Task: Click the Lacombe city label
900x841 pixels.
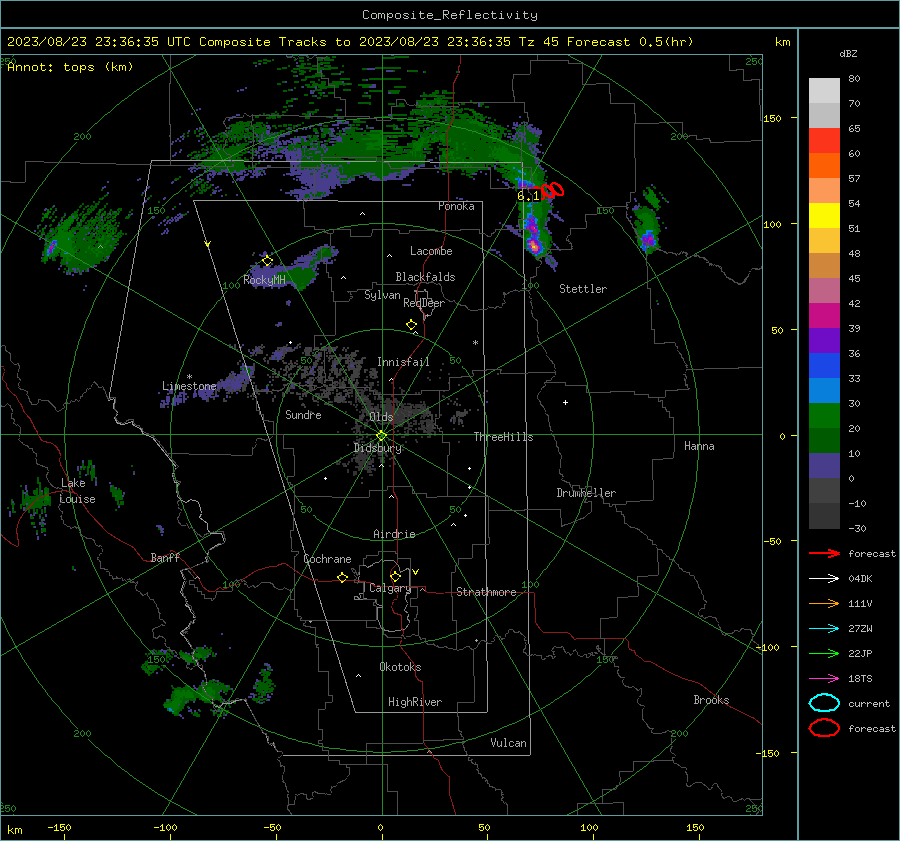Action: click(x=431, y=251)
